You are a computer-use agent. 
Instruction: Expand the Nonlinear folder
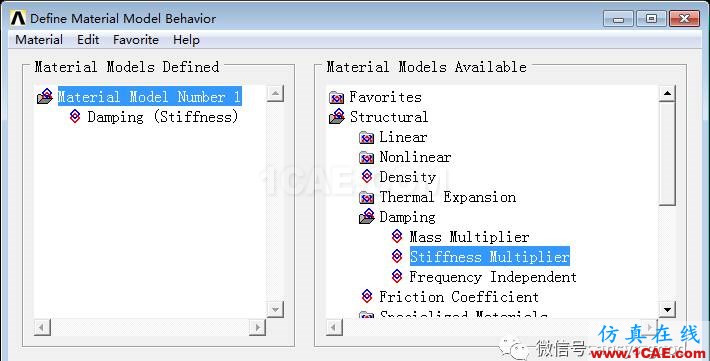click(366, 157)
